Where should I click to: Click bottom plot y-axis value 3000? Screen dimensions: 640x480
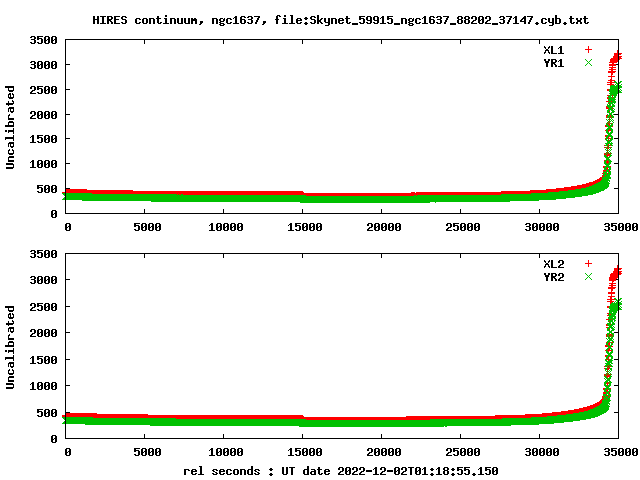(43, 280)
